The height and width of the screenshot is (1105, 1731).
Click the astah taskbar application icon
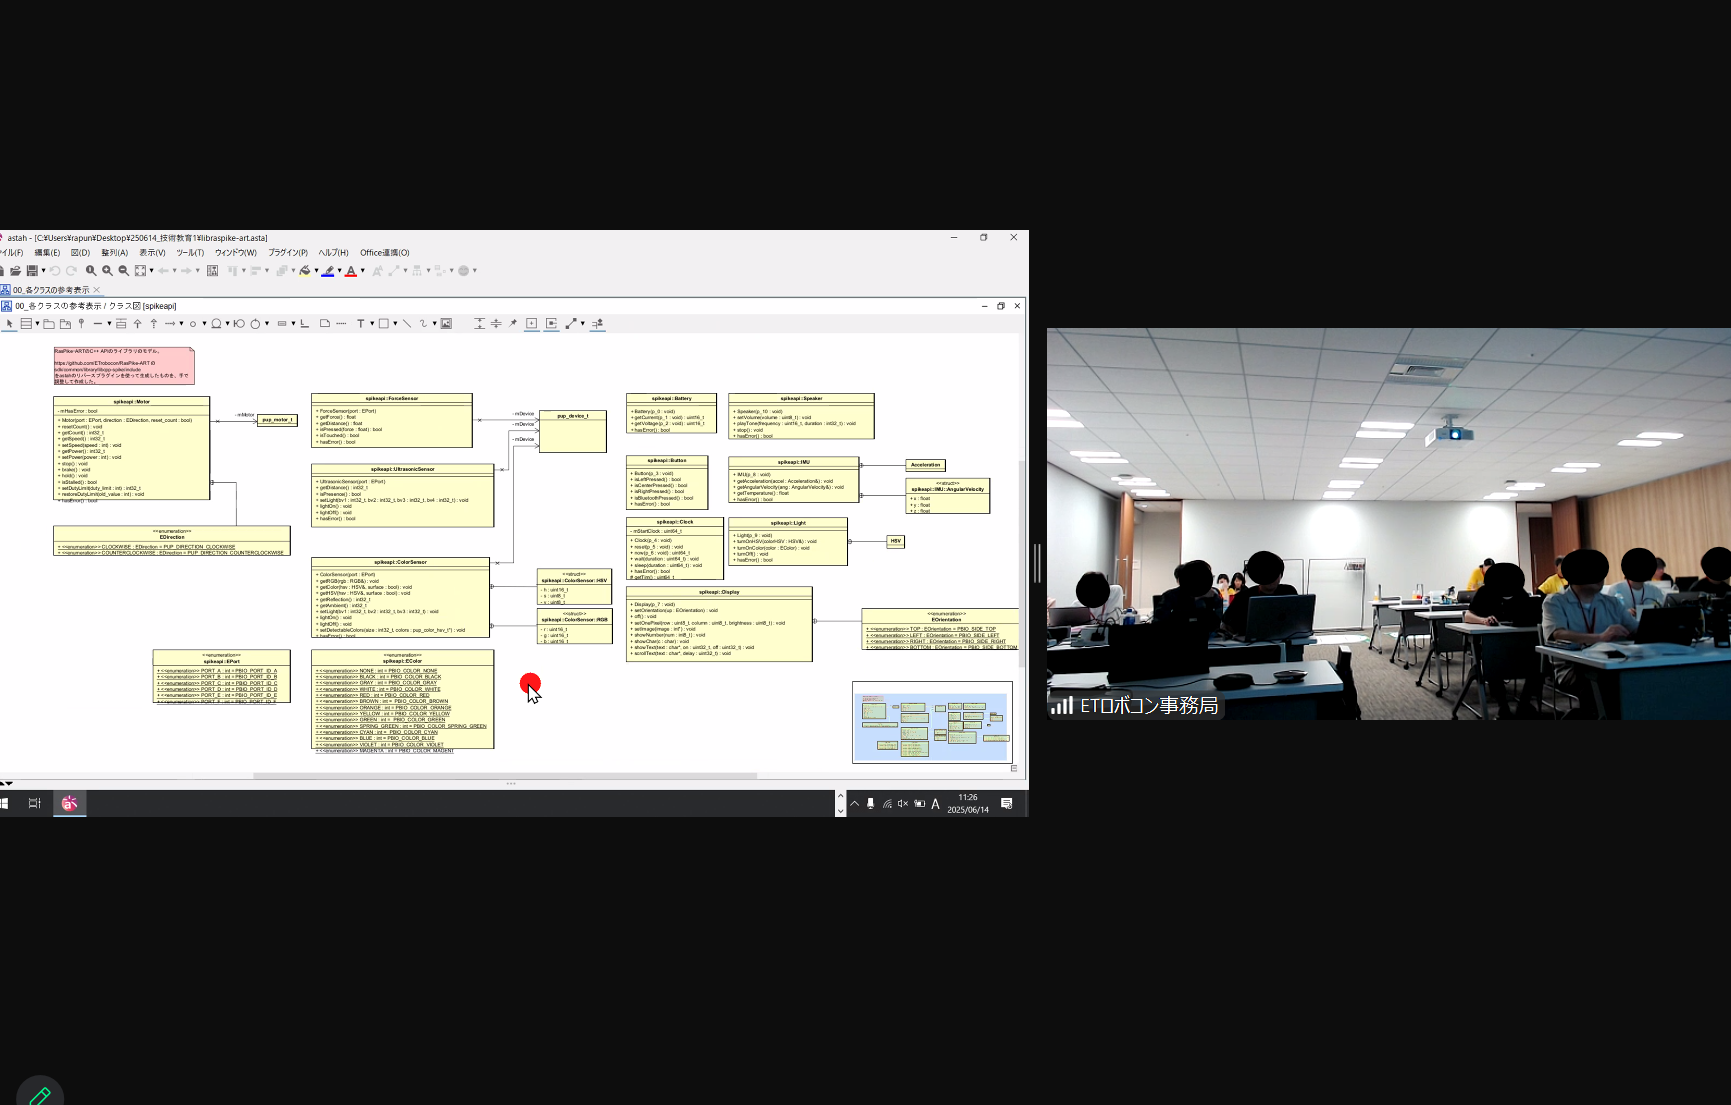[x=69, y=803]
